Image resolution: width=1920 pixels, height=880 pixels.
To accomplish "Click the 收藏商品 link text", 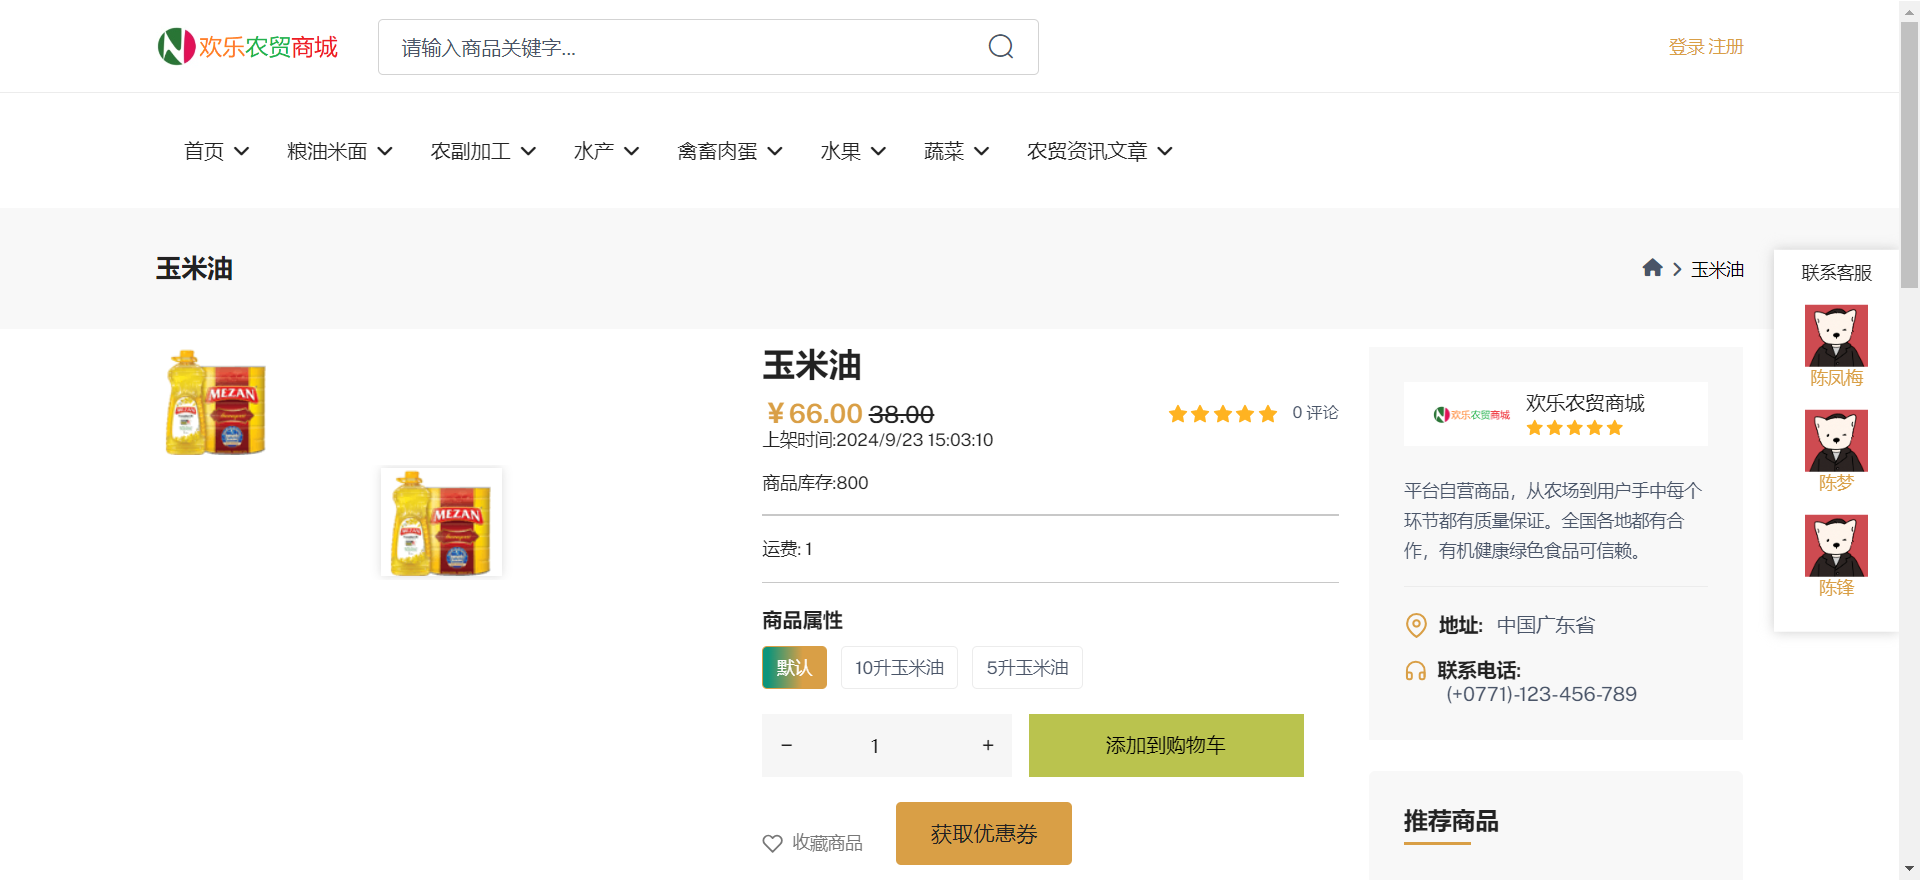I will pyautogui.click(x=827, y=843).
